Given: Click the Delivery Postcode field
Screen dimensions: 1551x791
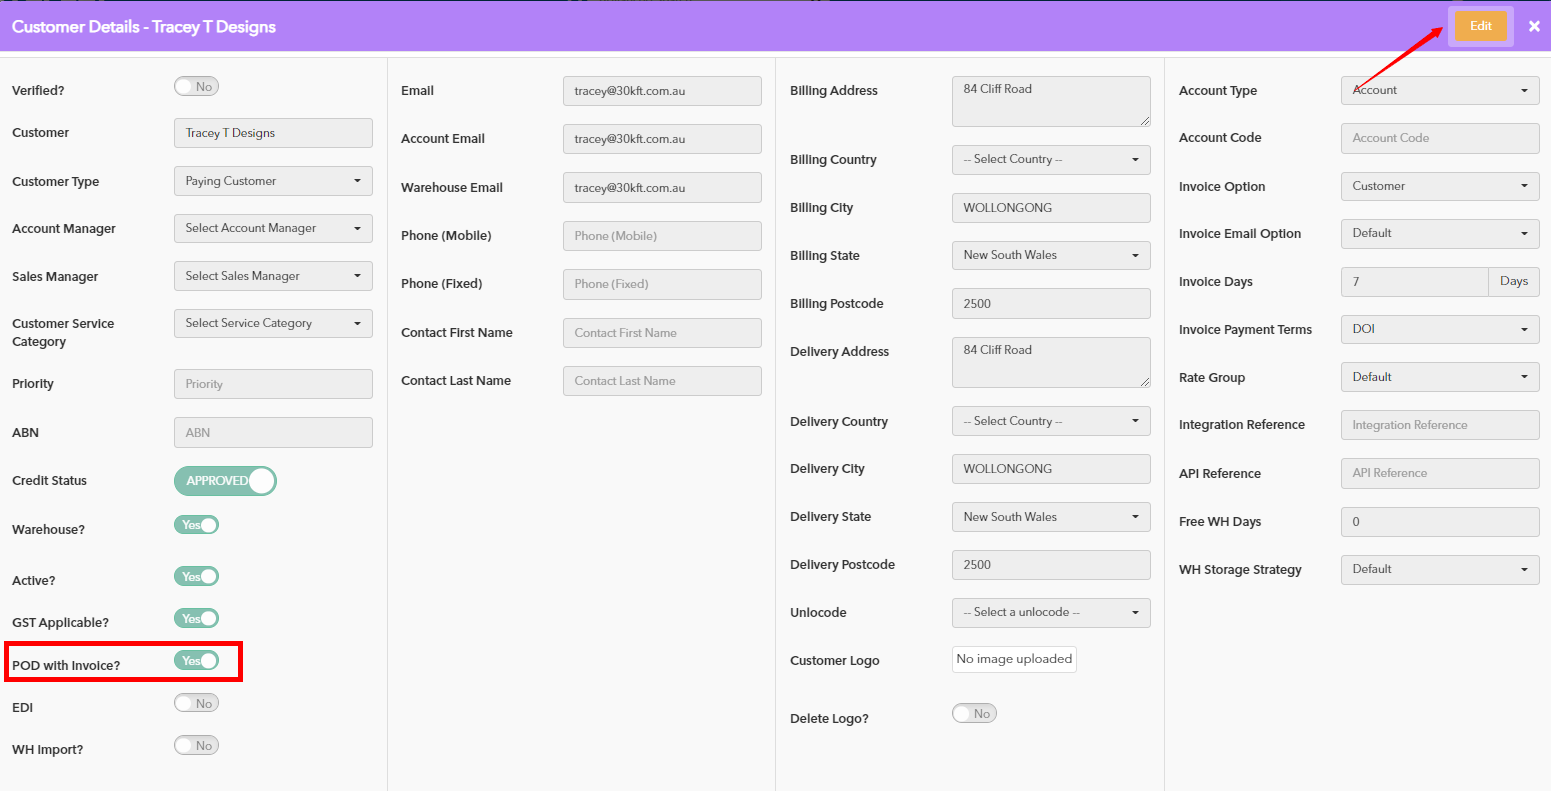Looking at the screenshot, I should pyautogui.click(x=1051, y=565).
